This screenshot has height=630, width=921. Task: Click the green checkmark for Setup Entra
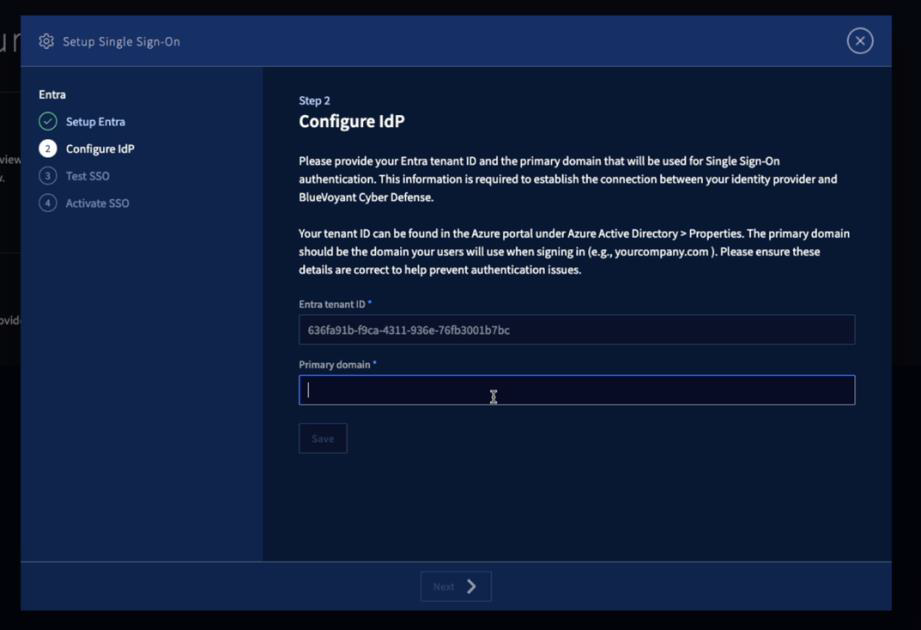tap(48, 122)
